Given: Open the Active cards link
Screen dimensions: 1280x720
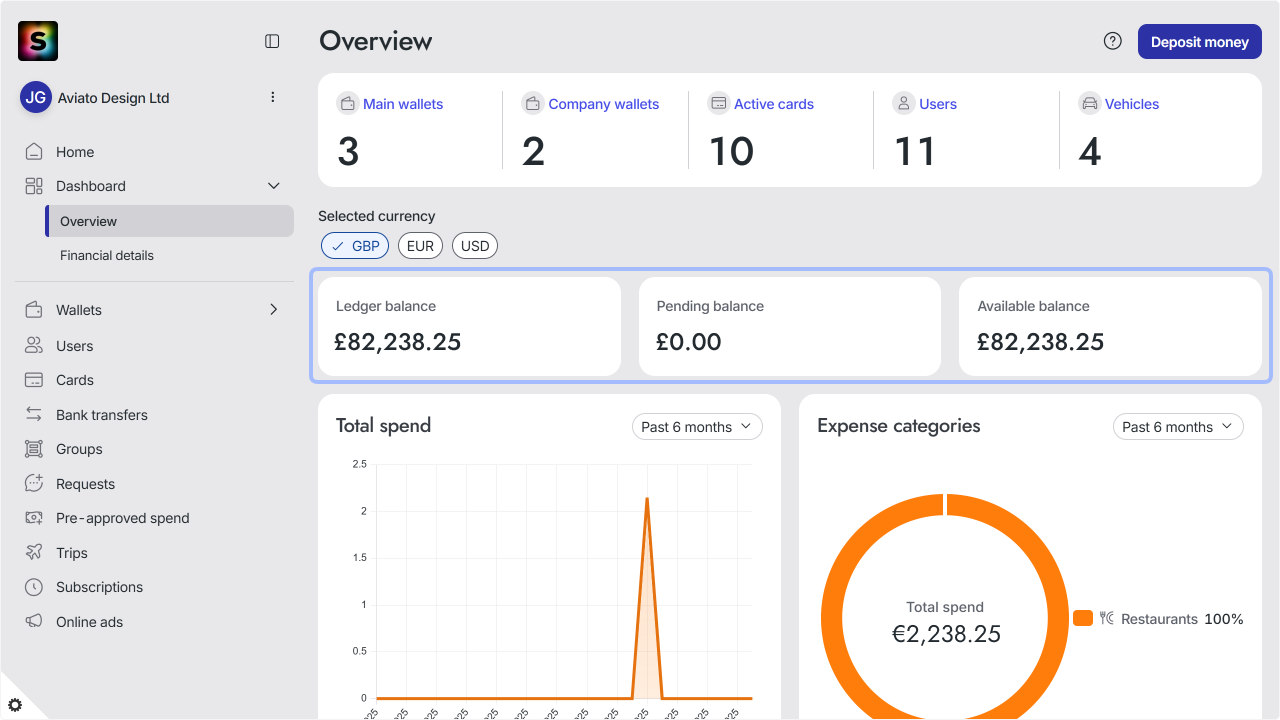Looking at the screenshot, I should coord(774,104).
